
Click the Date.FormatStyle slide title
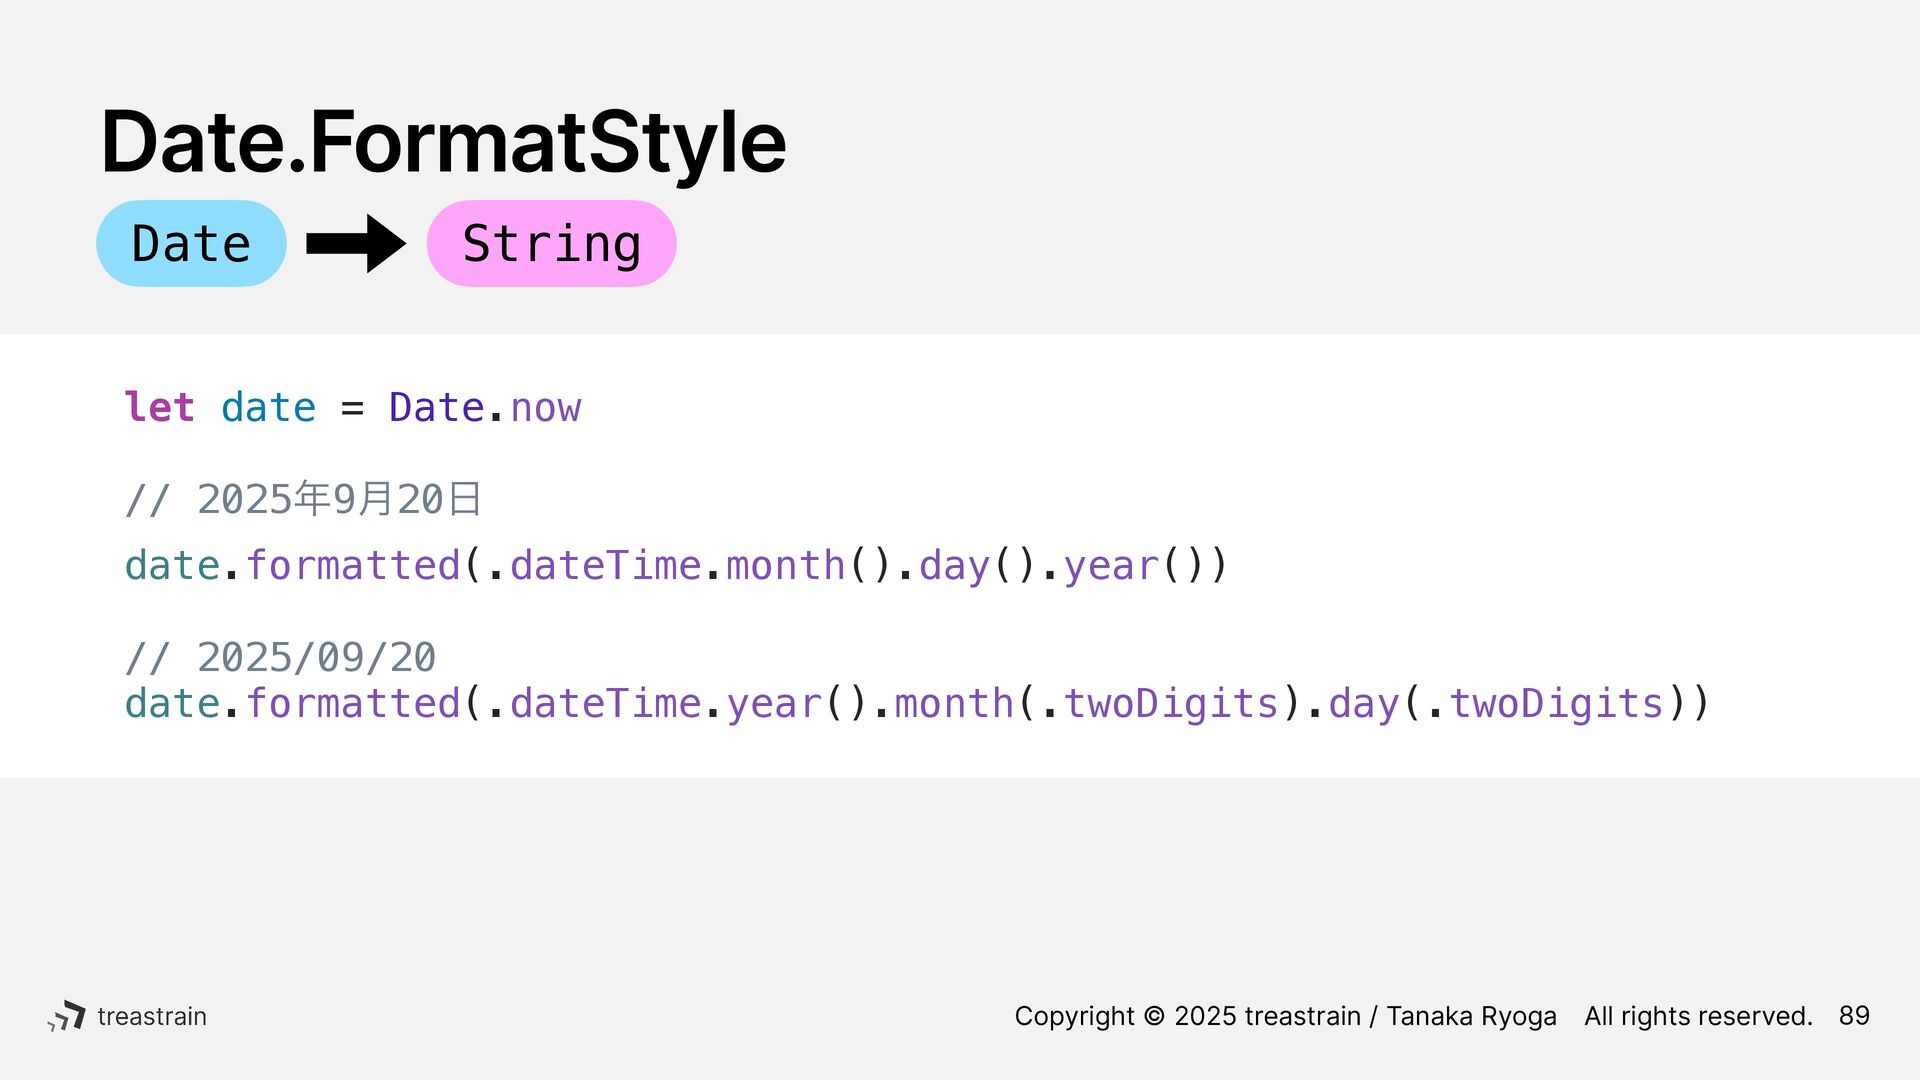tap(443, 142)
